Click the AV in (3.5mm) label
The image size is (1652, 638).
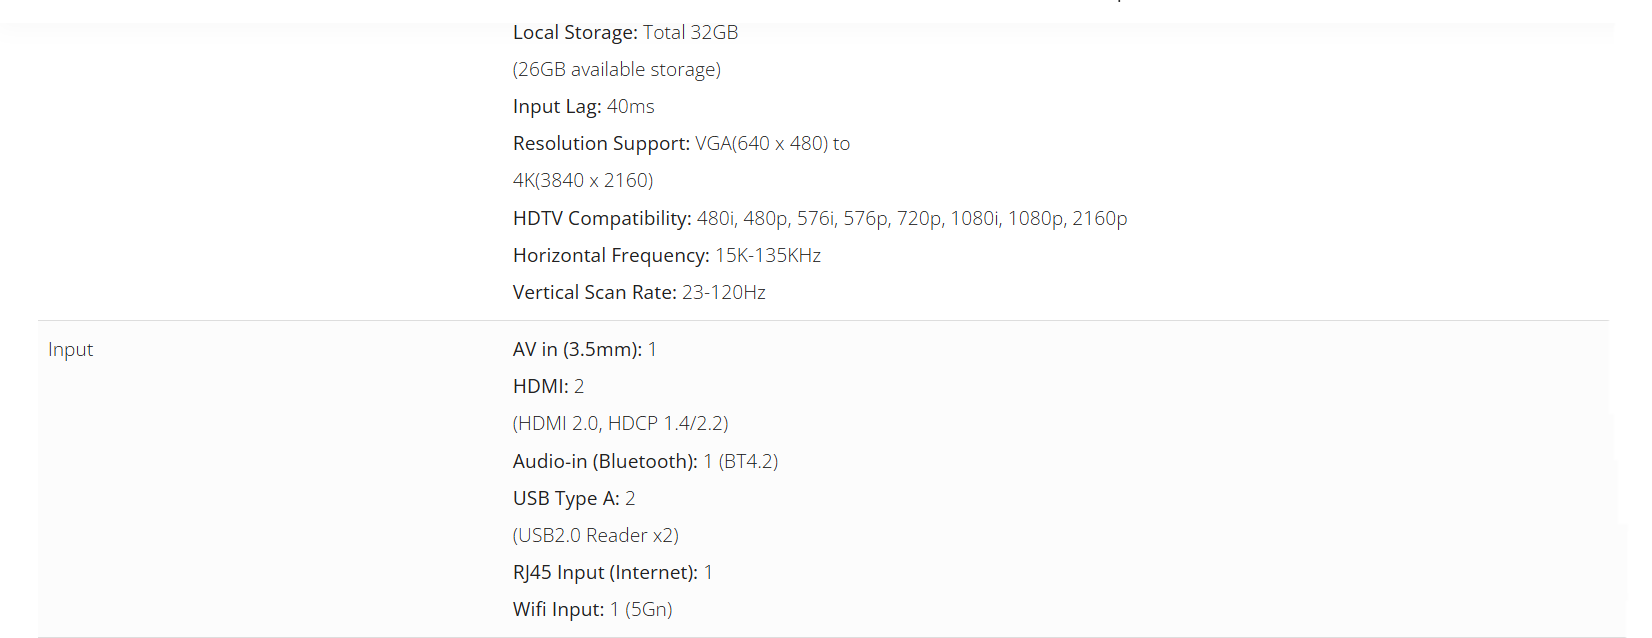coord(577,349)
